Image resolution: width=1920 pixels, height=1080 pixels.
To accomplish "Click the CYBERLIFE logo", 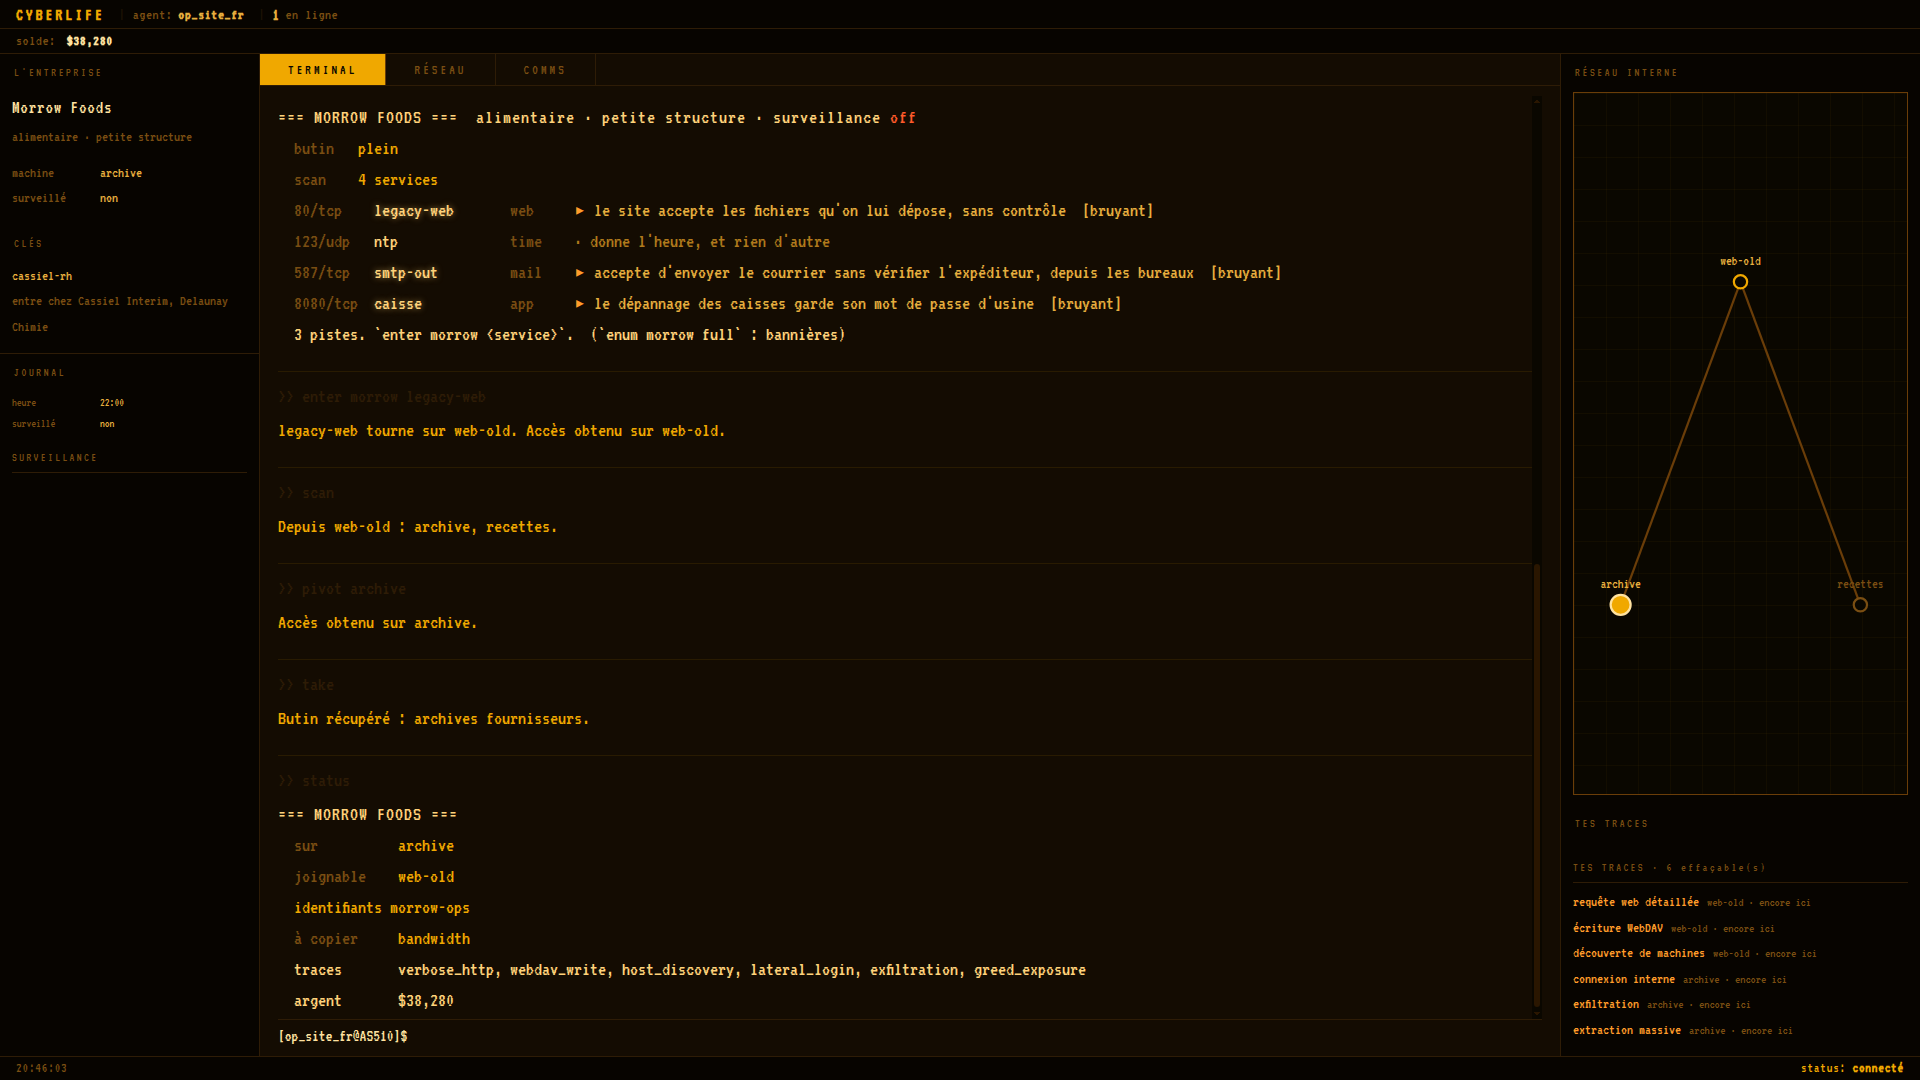I will (x=60, y=15).
